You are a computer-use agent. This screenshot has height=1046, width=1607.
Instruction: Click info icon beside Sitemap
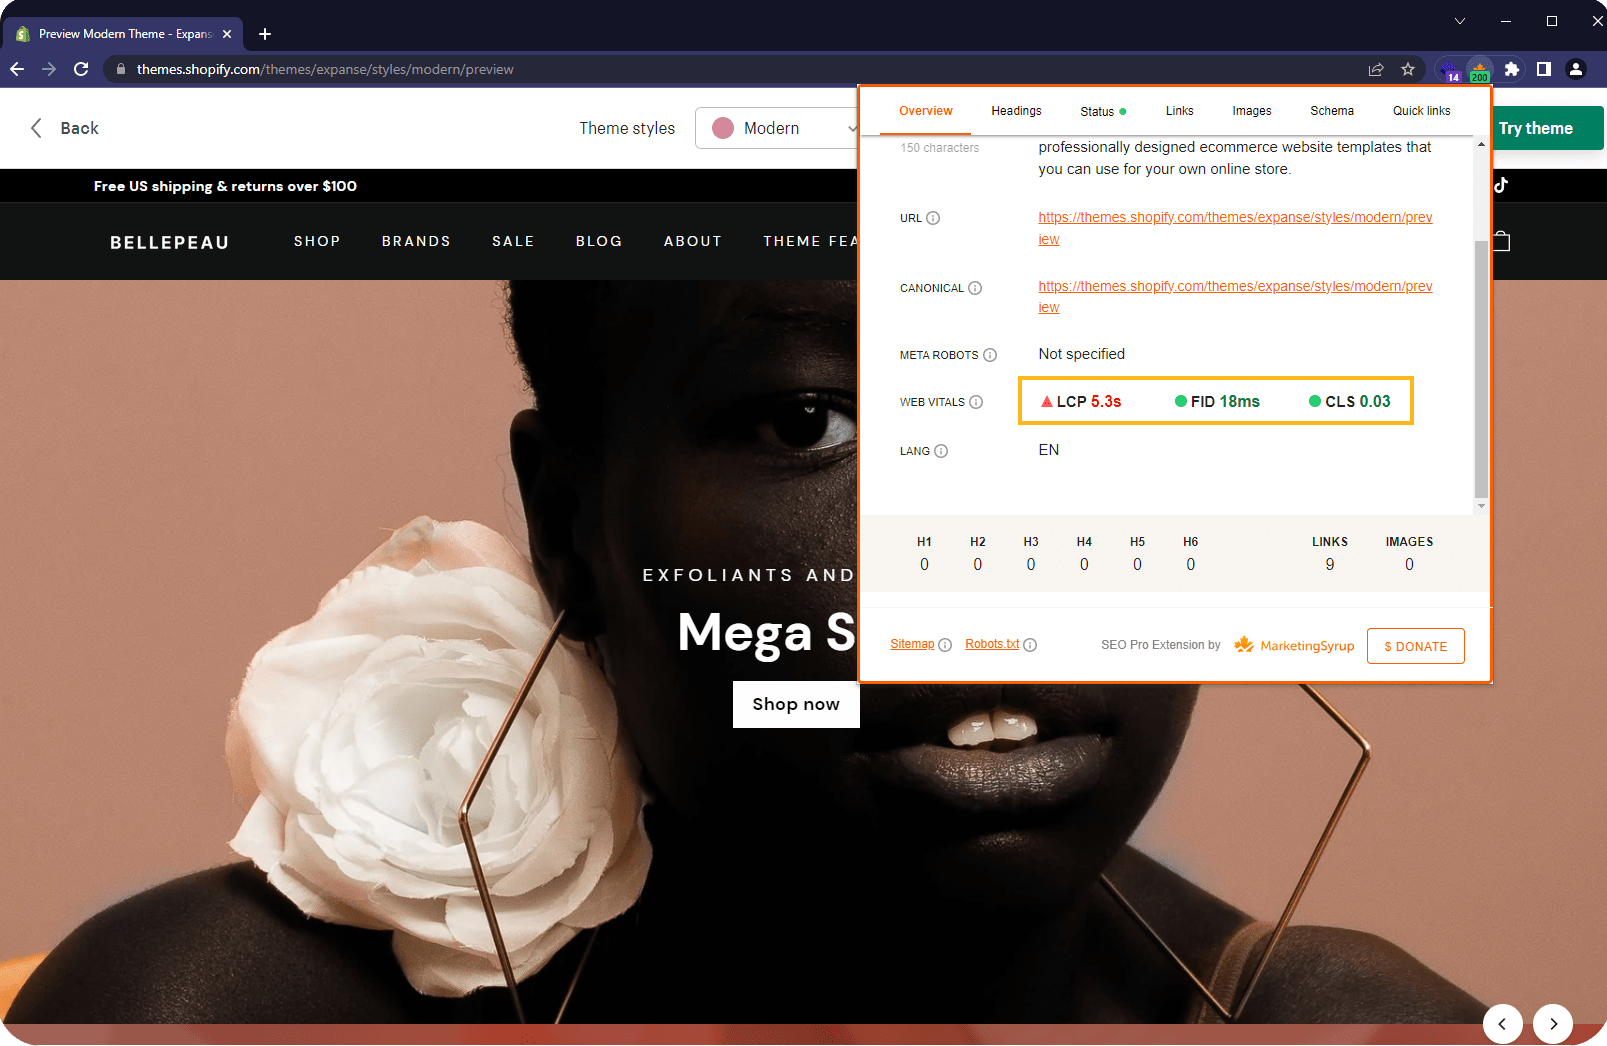pyautogui.click(x=945, y=645)
